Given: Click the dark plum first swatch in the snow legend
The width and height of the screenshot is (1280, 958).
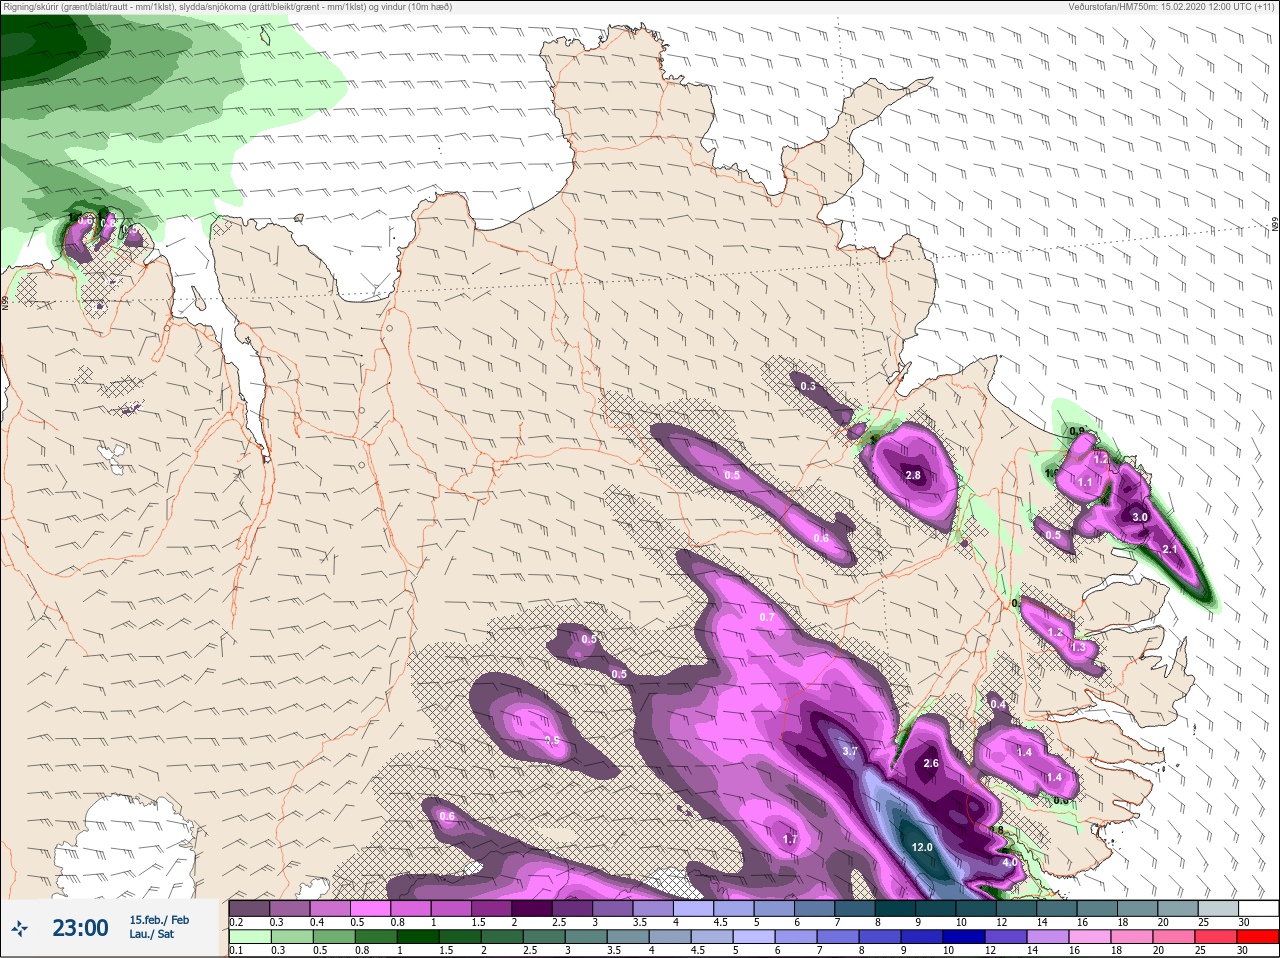Looking at the screenshot, I should 249,908.
